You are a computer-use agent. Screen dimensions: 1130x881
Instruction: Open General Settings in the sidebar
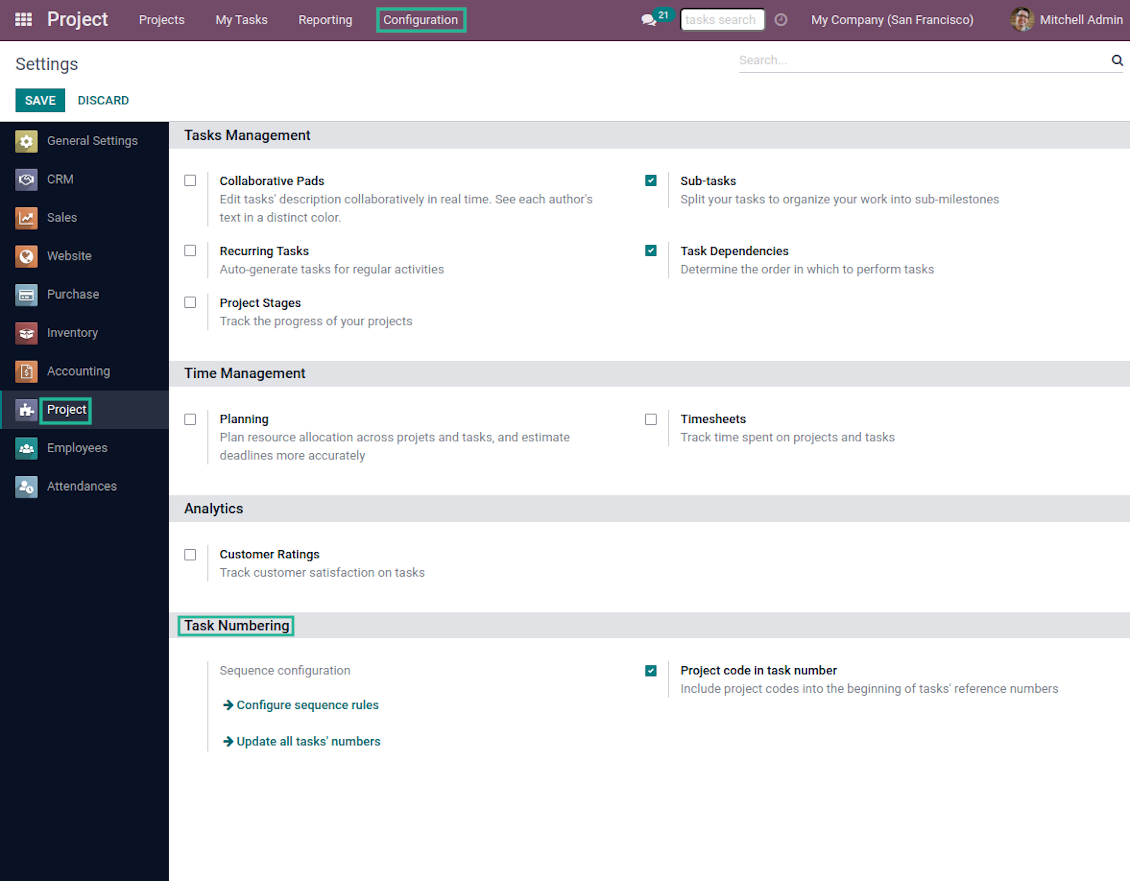84,141
